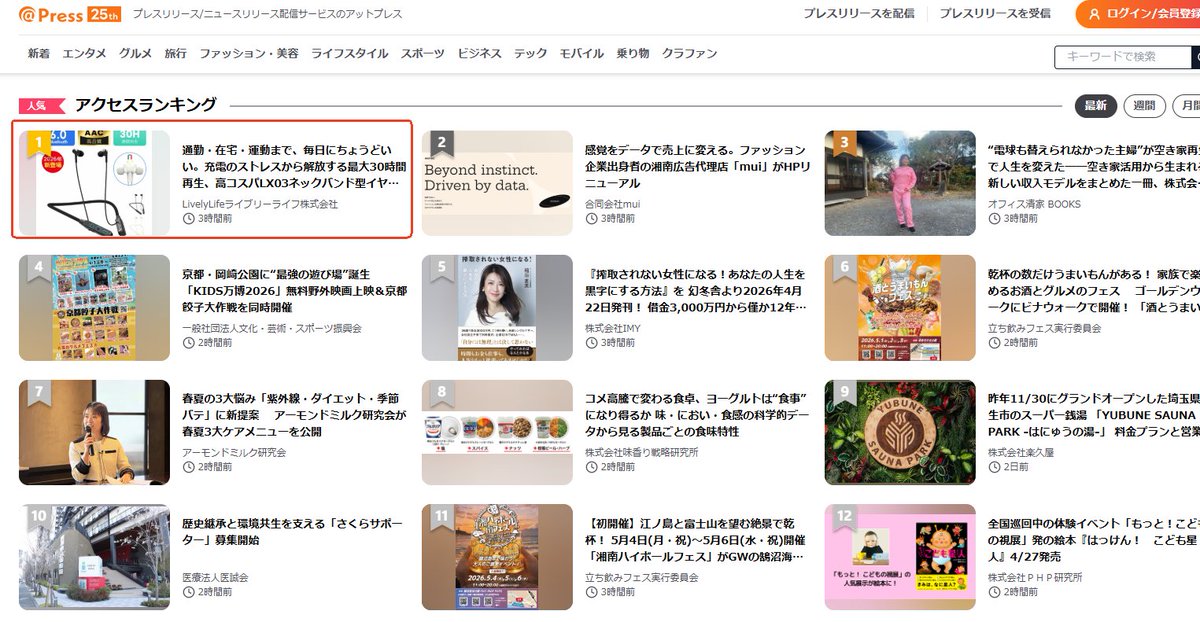Click アーモンドミルク研究会 organization name
Screen dimensions: 1200x622
click(x=234, y=453)
